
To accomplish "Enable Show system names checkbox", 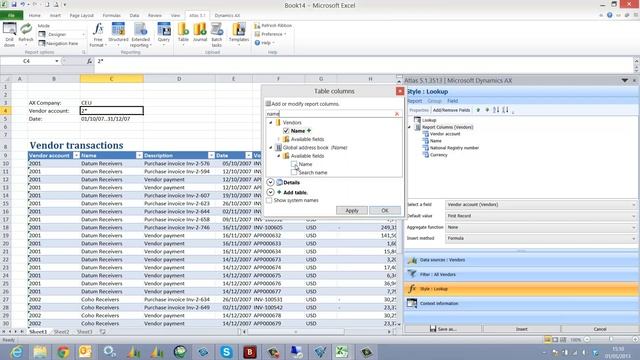I will click(x=269, y=200).
